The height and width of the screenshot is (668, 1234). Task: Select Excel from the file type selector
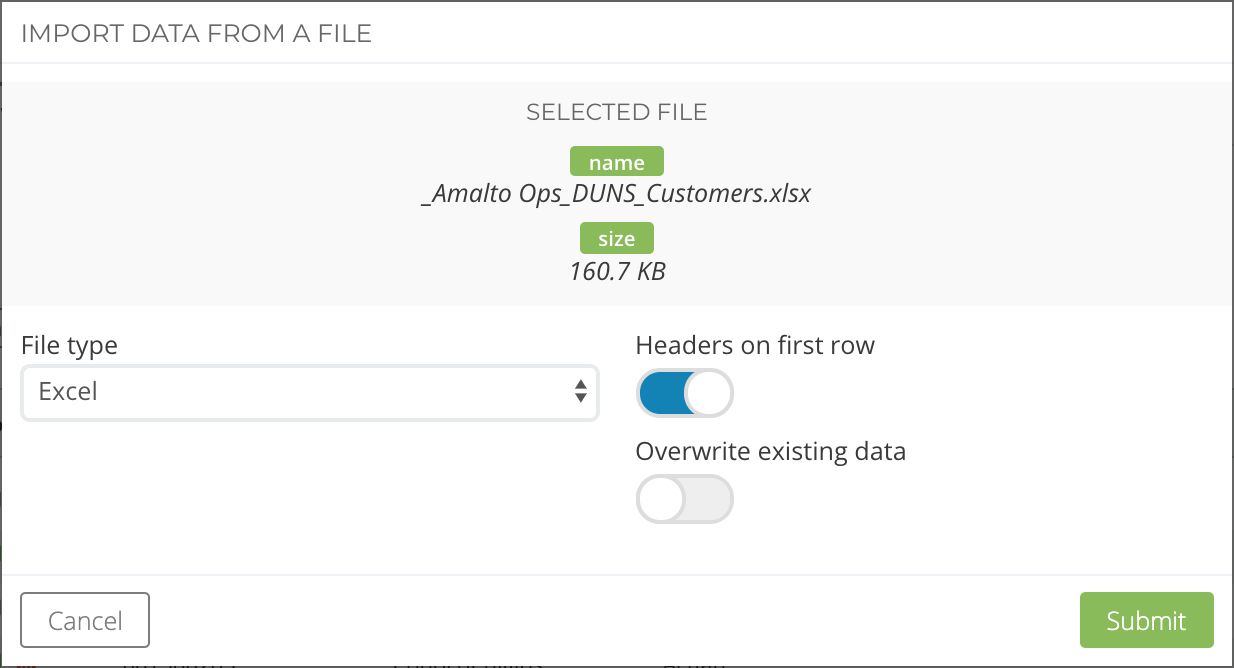point(309,393)
